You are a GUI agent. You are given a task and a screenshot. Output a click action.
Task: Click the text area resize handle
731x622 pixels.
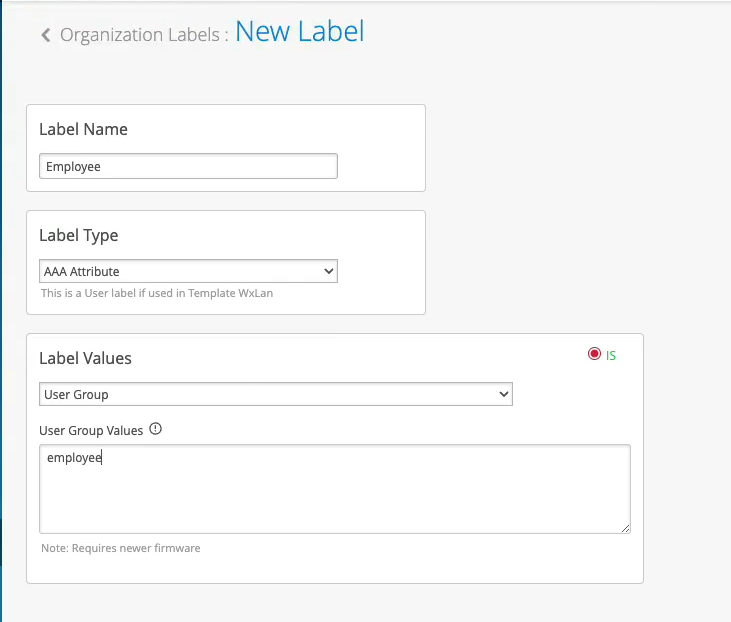625,528
